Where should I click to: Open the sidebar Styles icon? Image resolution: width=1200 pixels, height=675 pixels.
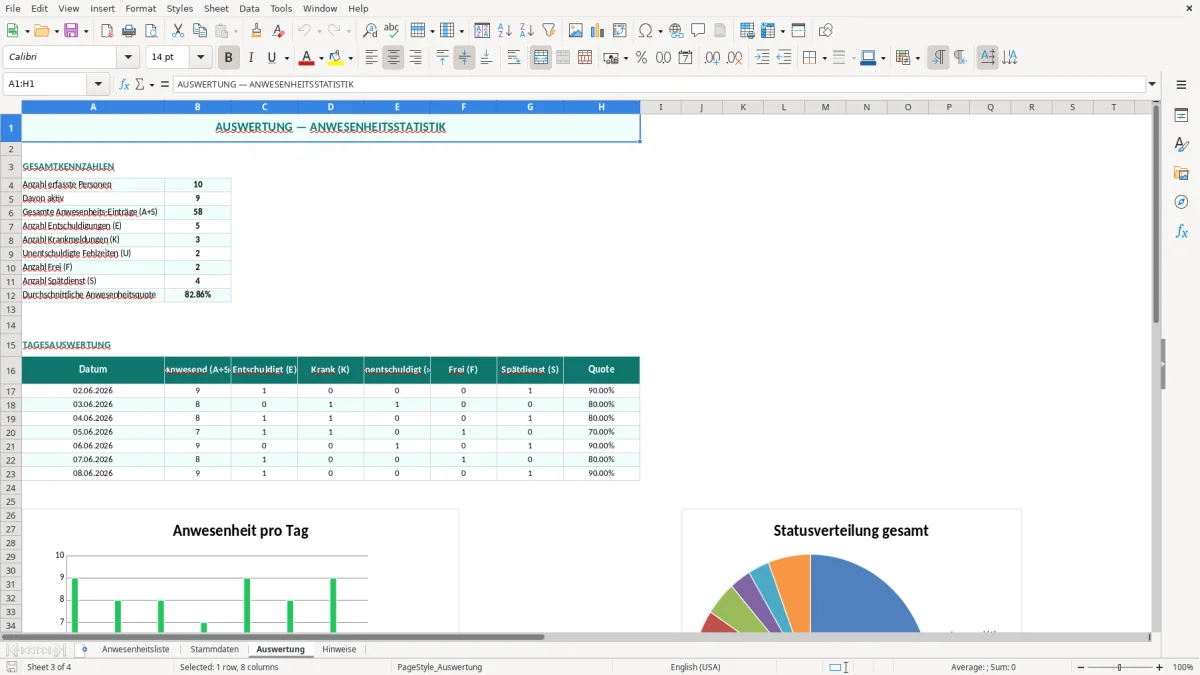coord(1182,145)
